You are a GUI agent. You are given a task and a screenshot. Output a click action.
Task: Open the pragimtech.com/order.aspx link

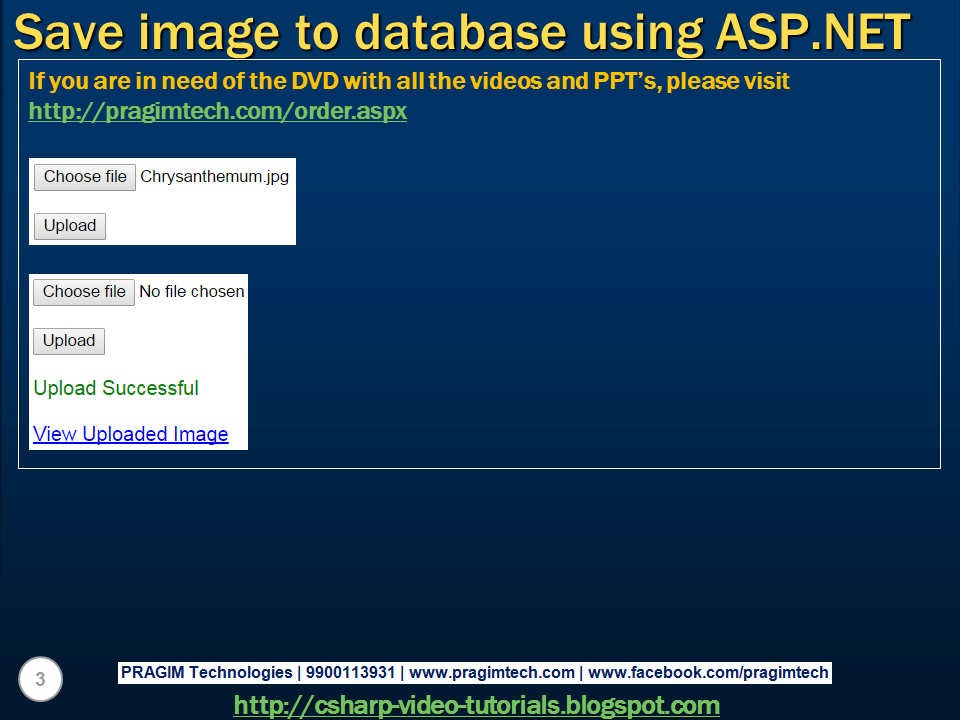pyautogui.click(x=217, y=111)
